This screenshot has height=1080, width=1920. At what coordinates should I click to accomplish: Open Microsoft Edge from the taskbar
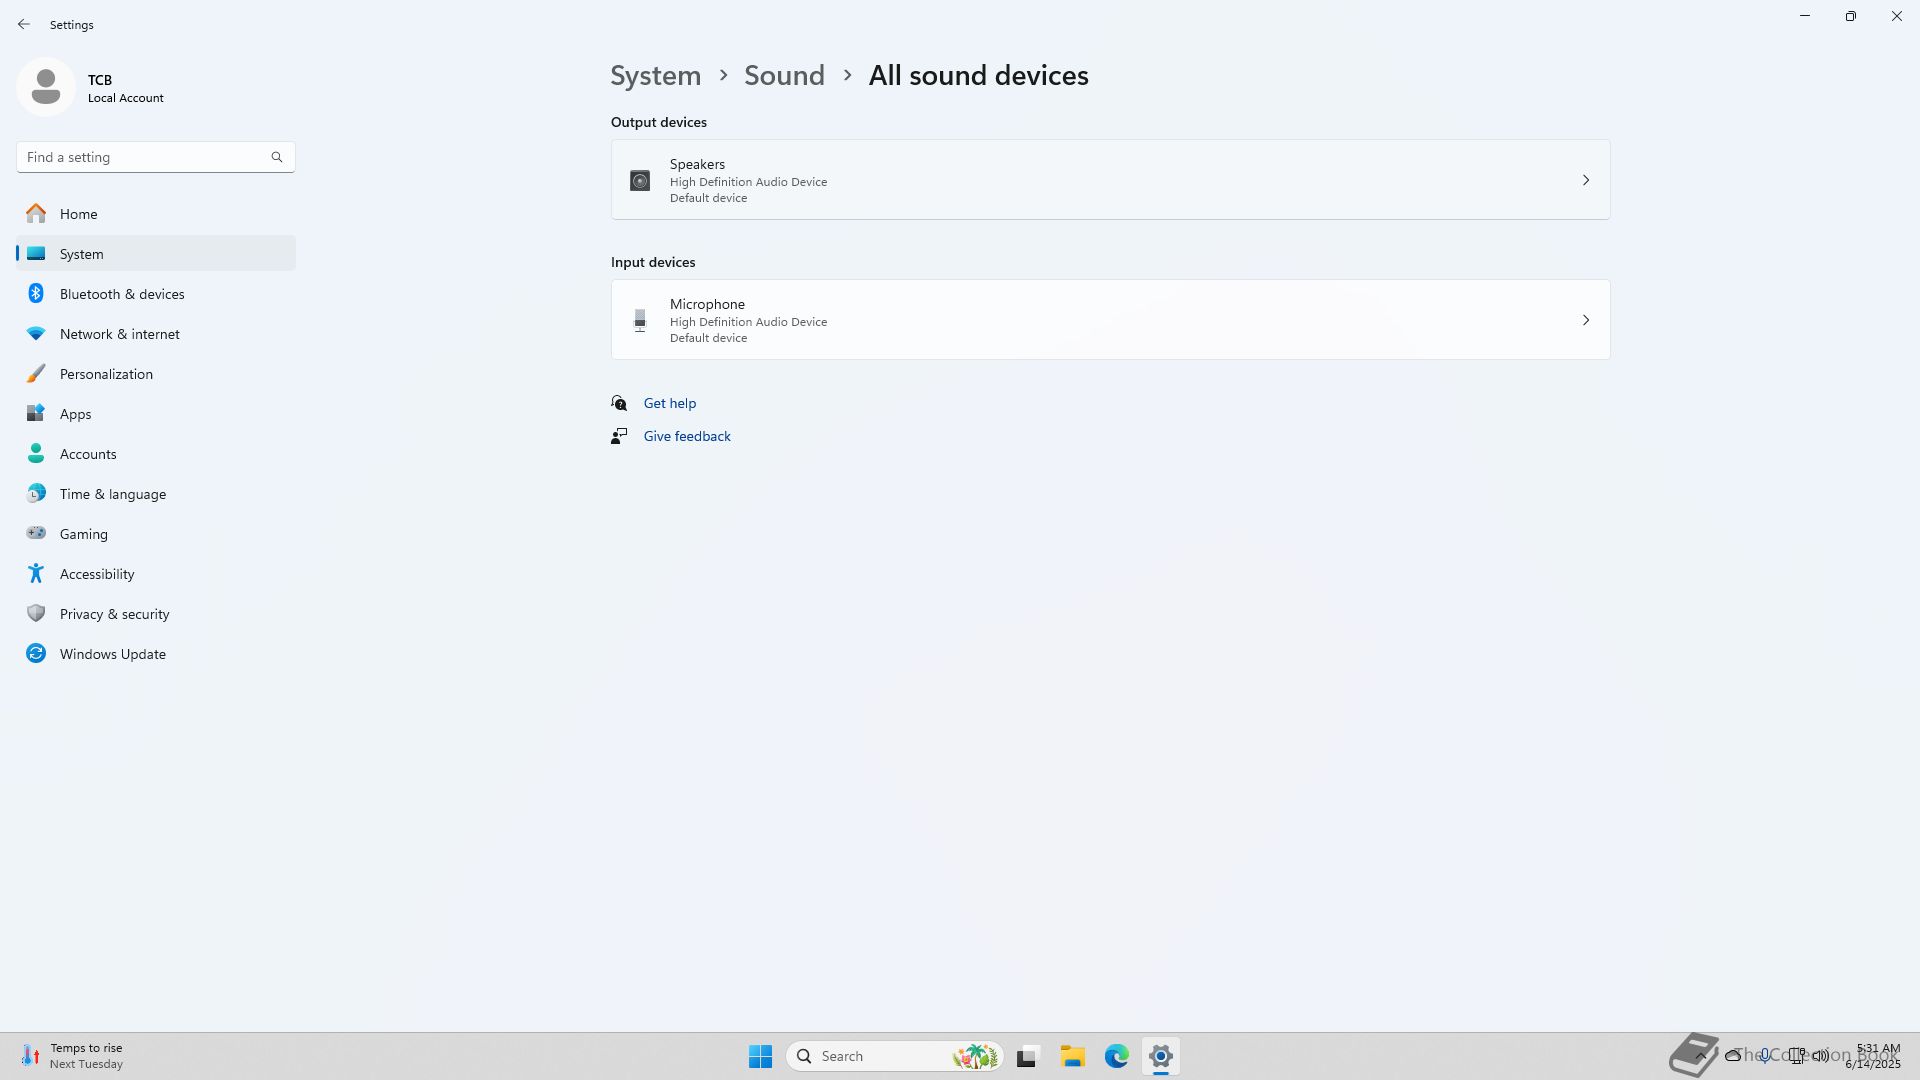point(1116,1056)
